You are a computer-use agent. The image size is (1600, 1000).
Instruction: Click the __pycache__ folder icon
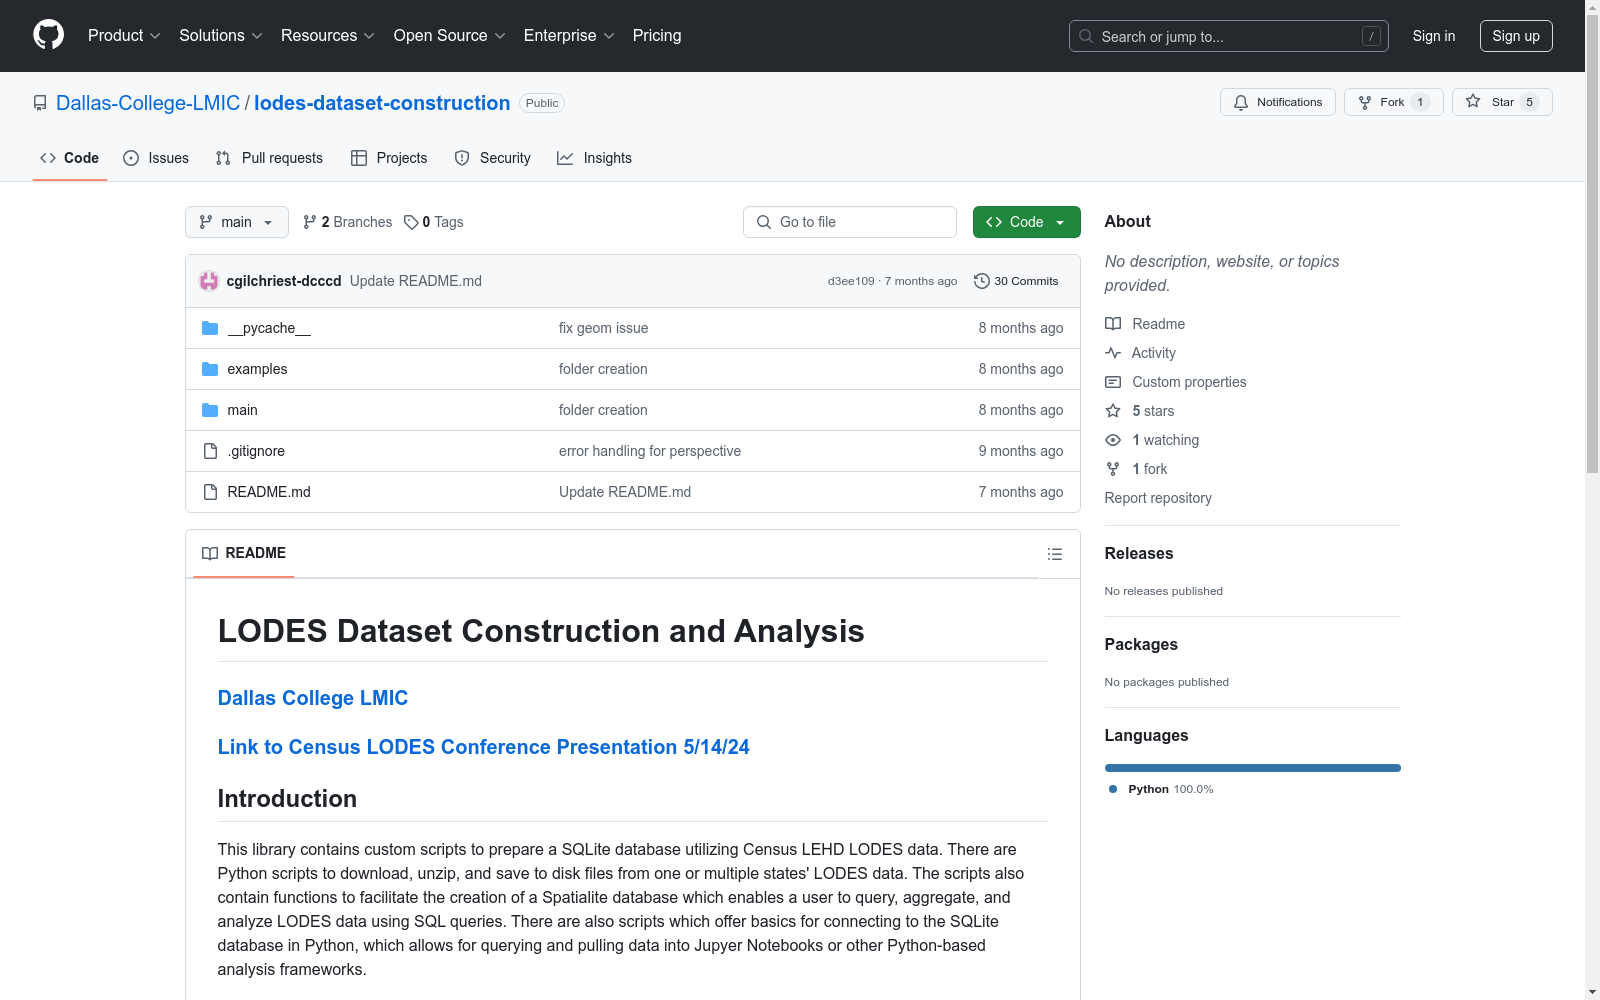210,328
